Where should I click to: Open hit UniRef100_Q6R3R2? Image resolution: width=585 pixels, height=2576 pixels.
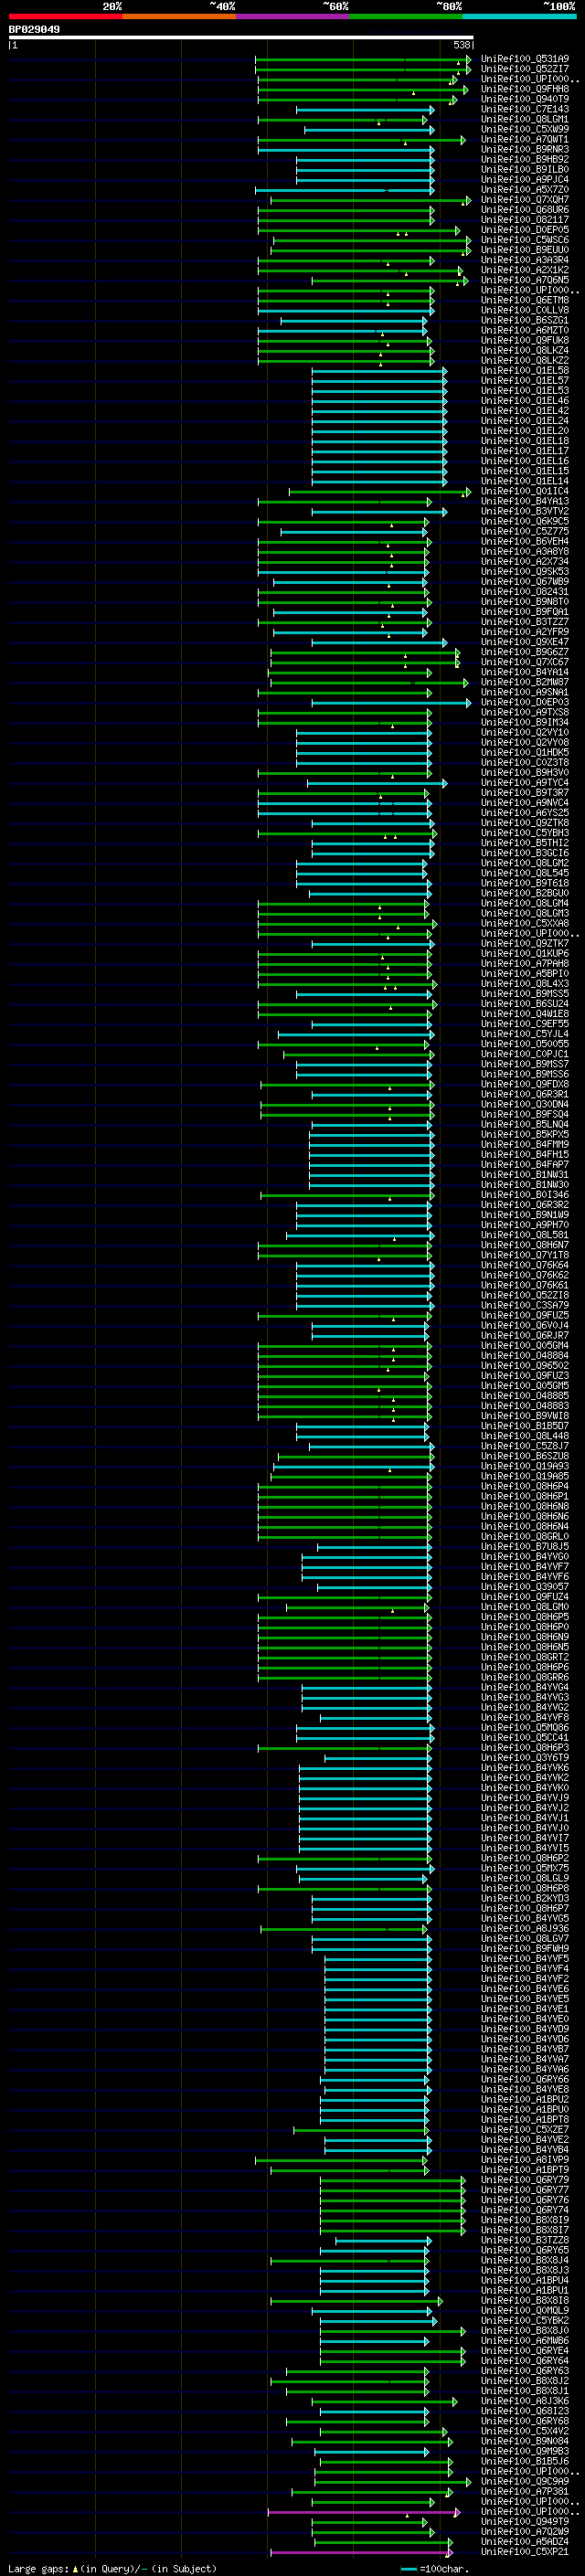525,1204
